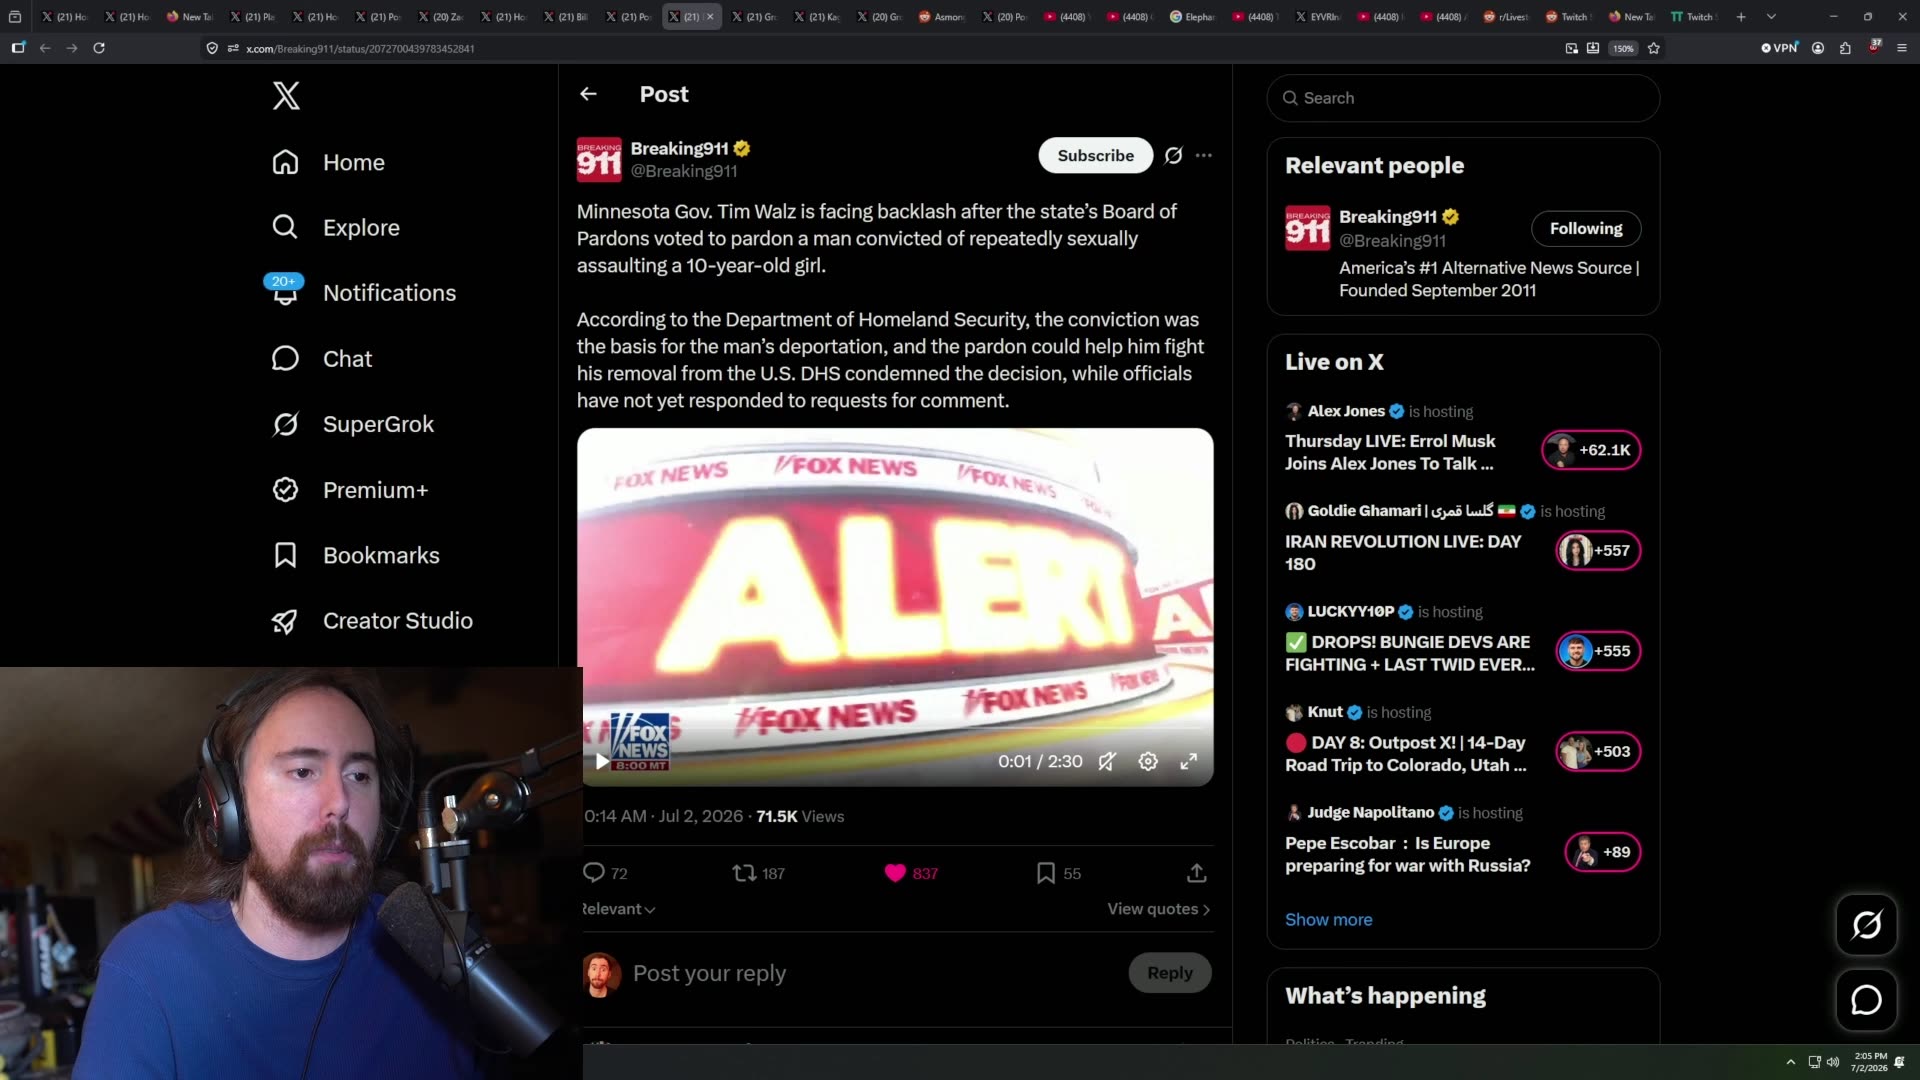Open the taskbar clock and date
Image resolution: width=1920 pixels, height=1080 pixels.
[1869, 1062]
